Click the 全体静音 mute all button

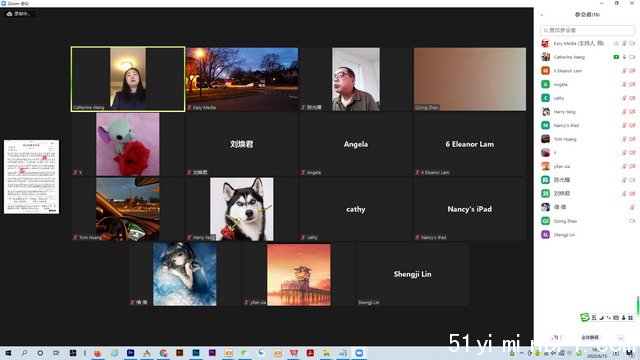[x=590, y=338]
